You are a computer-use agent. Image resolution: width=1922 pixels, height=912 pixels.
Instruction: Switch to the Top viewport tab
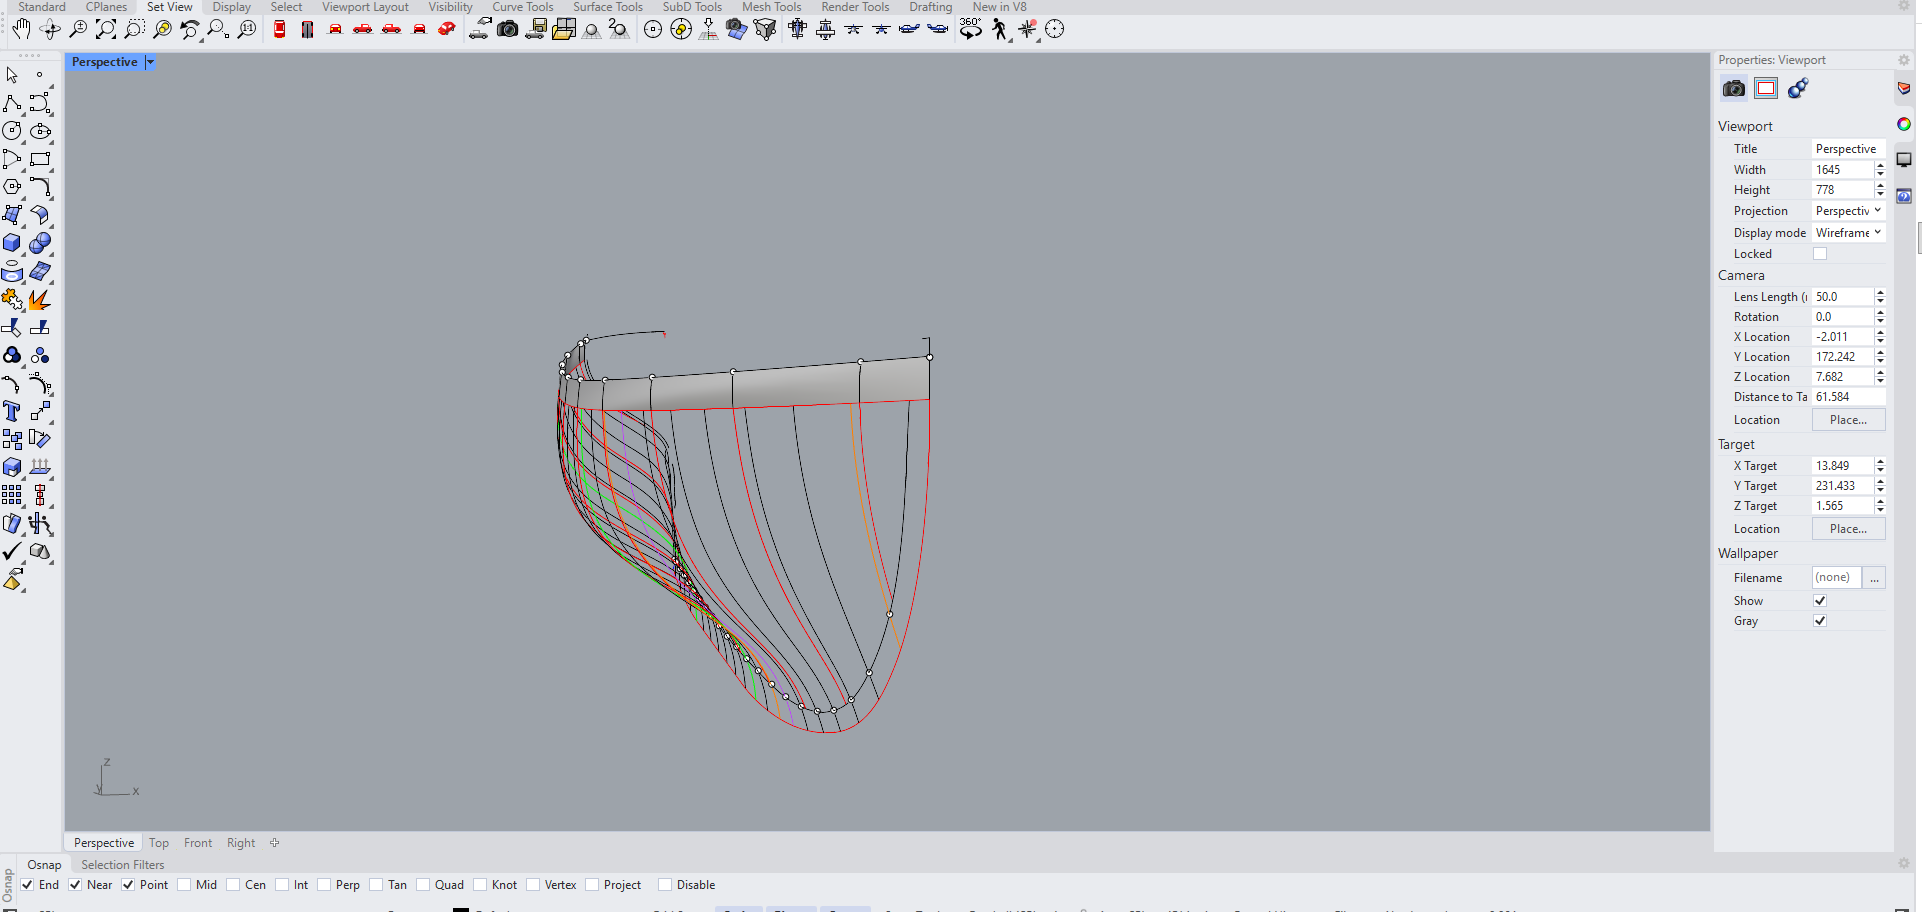pos(159,843)
